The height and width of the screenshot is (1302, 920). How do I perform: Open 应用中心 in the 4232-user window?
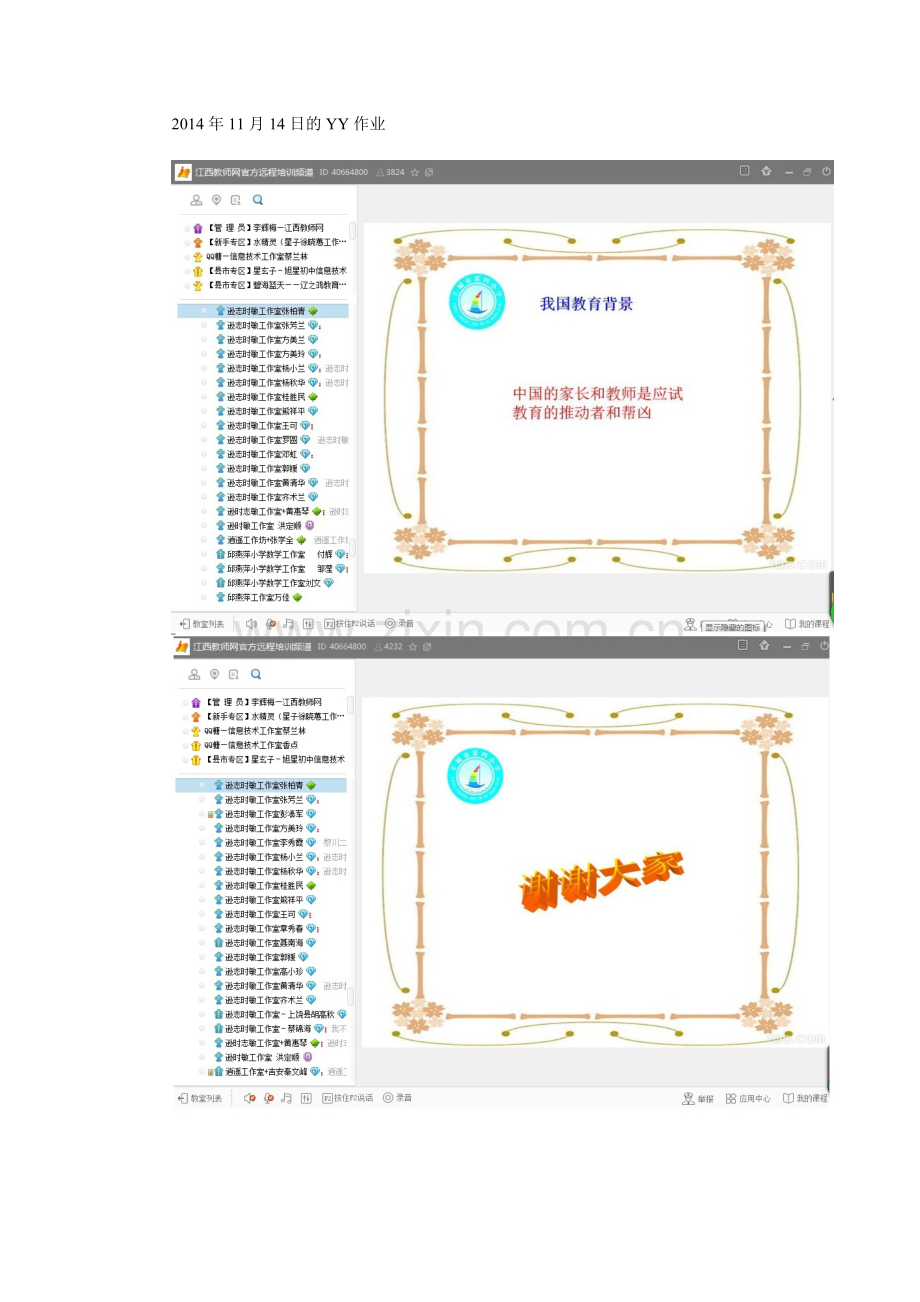[x=748, y=1099]
